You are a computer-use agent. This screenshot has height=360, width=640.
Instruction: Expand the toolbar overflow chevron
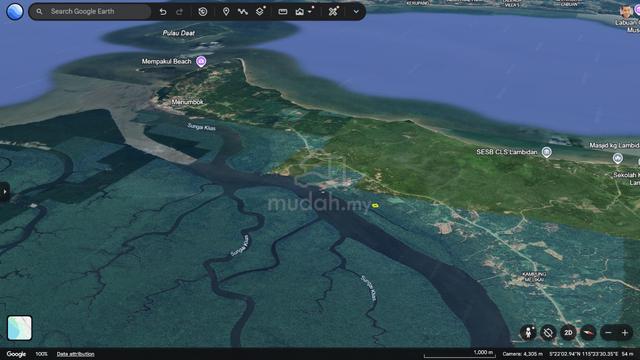point(356,12)
